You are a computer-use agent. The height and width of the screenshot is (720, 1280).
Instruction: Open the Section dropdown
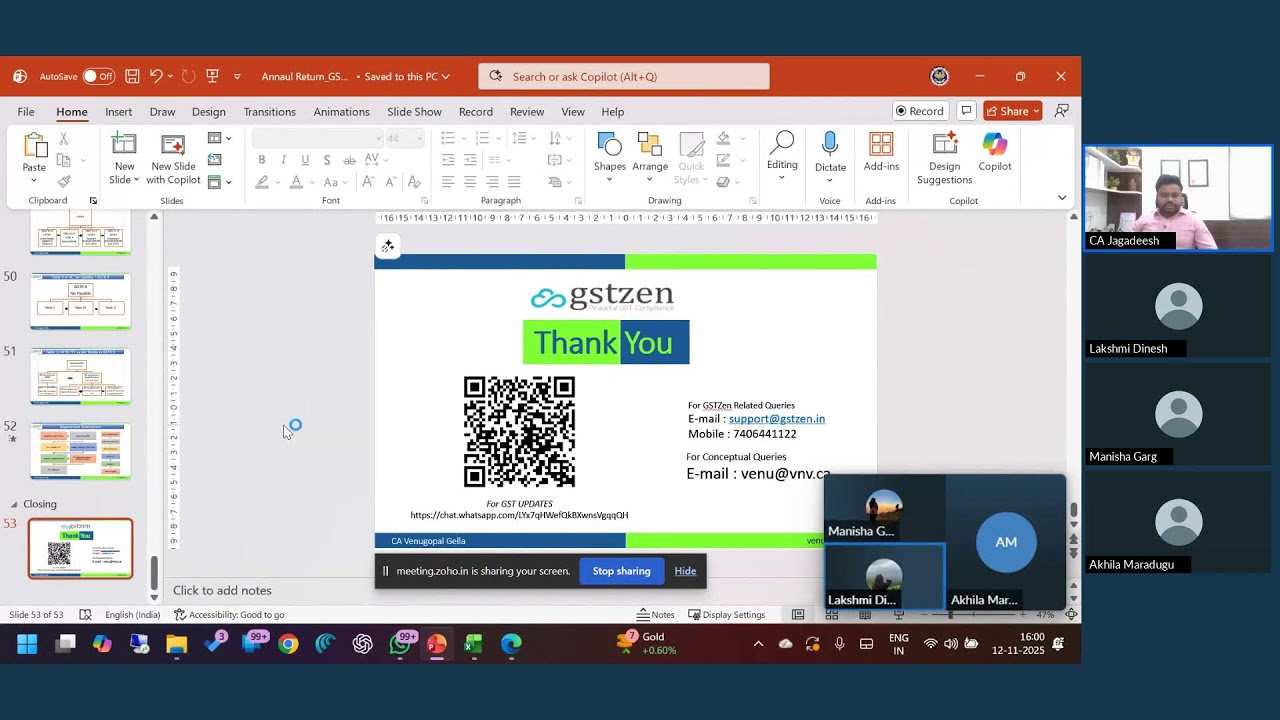click(x=219, y=182)
